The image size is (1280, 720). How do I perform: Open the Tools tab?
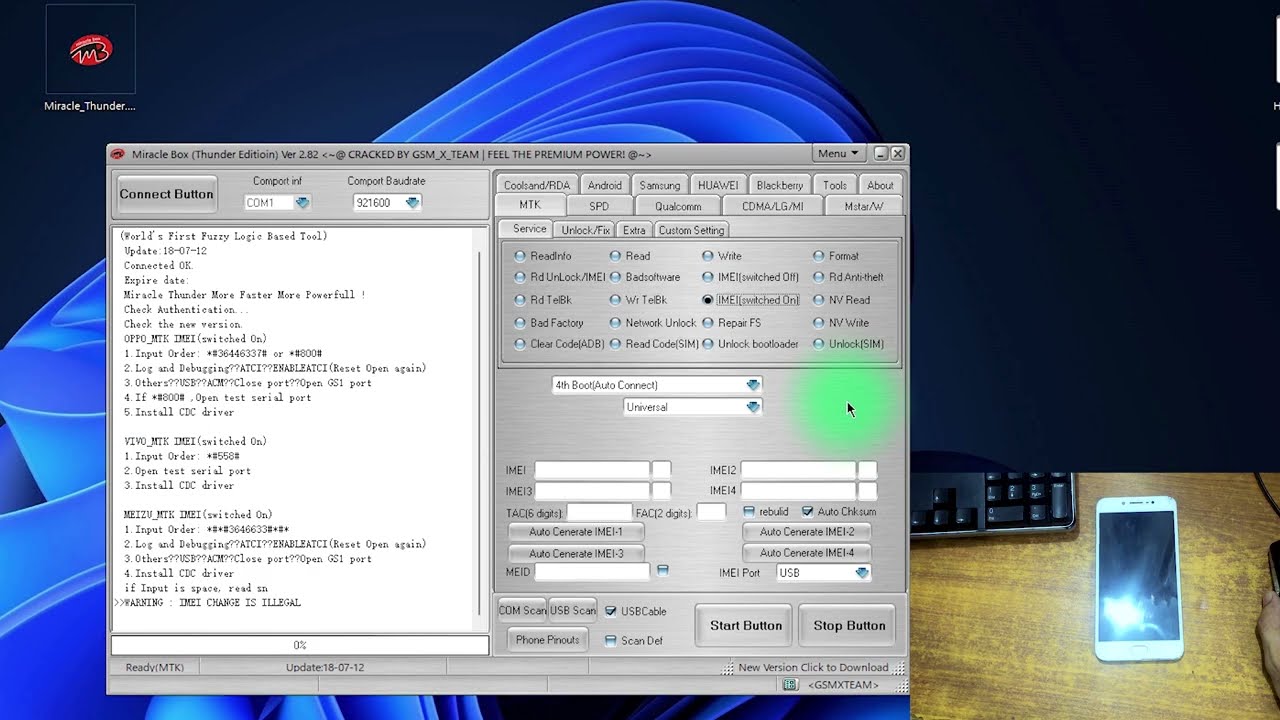click(x=835, y=185)
